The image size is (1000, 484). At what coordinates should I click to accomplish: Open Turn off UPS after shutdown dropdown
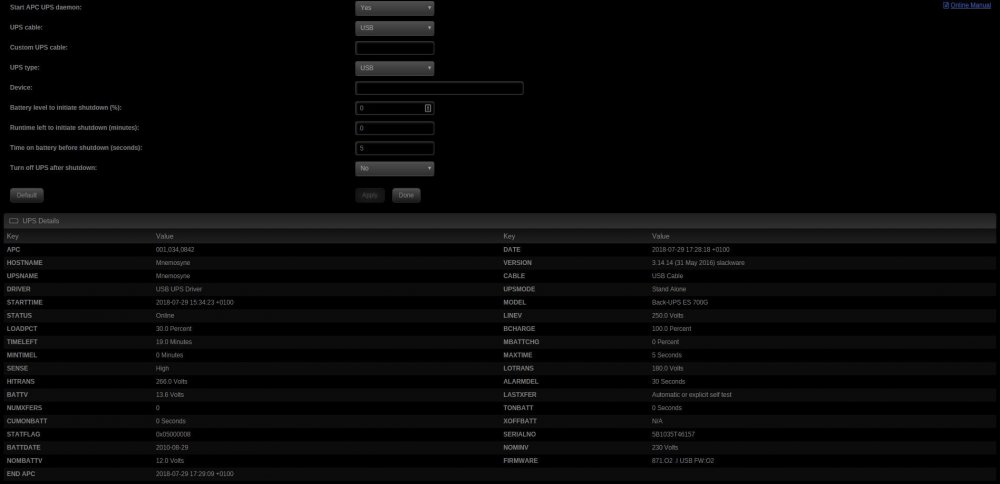tap(395, 168)
